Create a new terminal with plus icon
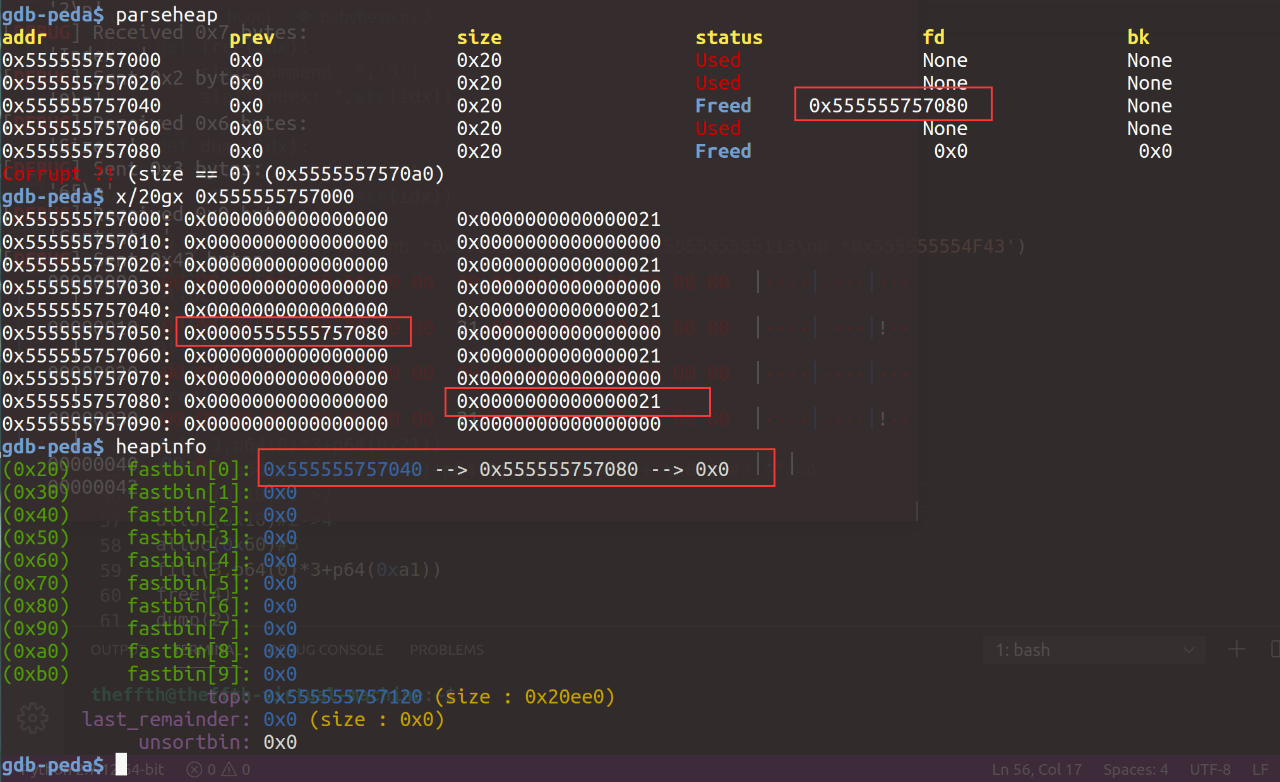 pyautogui.click(x=1237, y=650)
